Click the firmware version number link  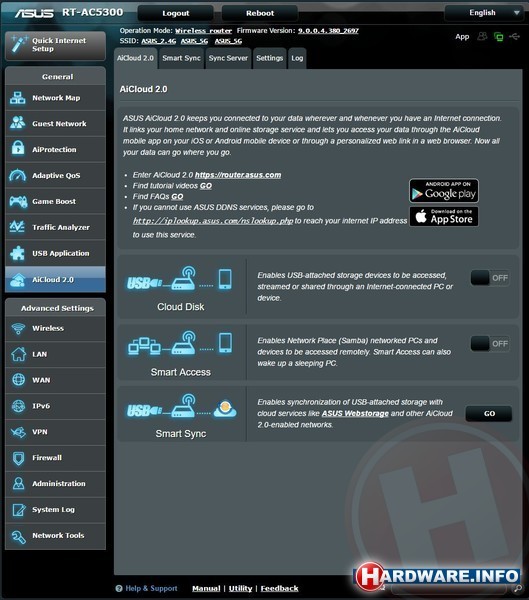pos(328,31)
